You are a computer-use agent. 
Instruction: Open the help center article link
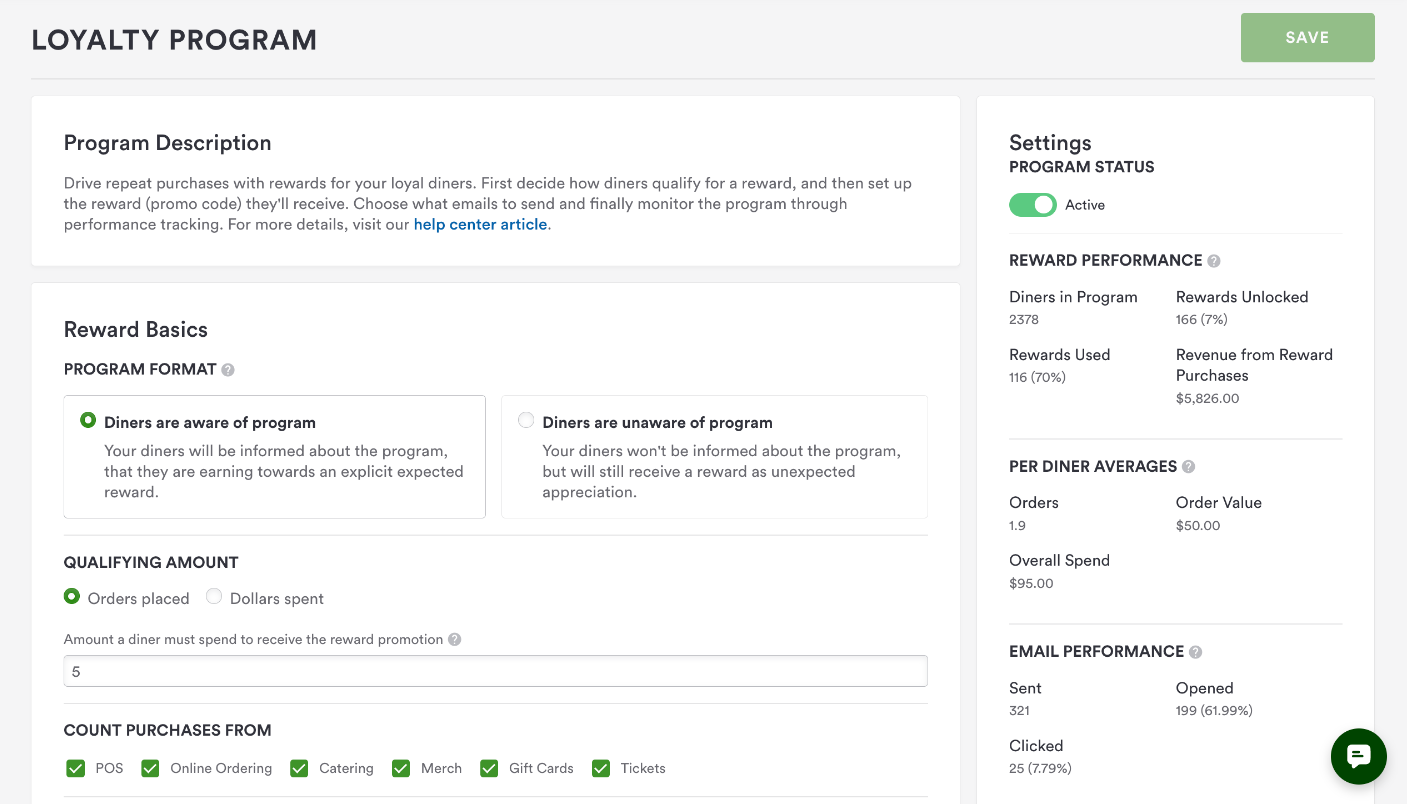(480, 225)
